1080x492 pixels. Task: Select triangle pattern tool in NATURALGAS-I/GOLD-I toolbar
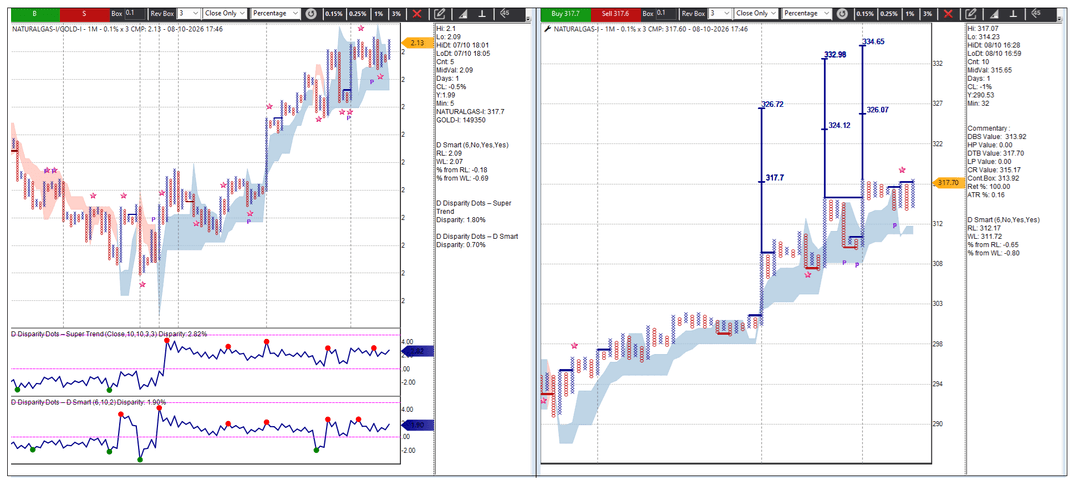click(x=463, y=13)
